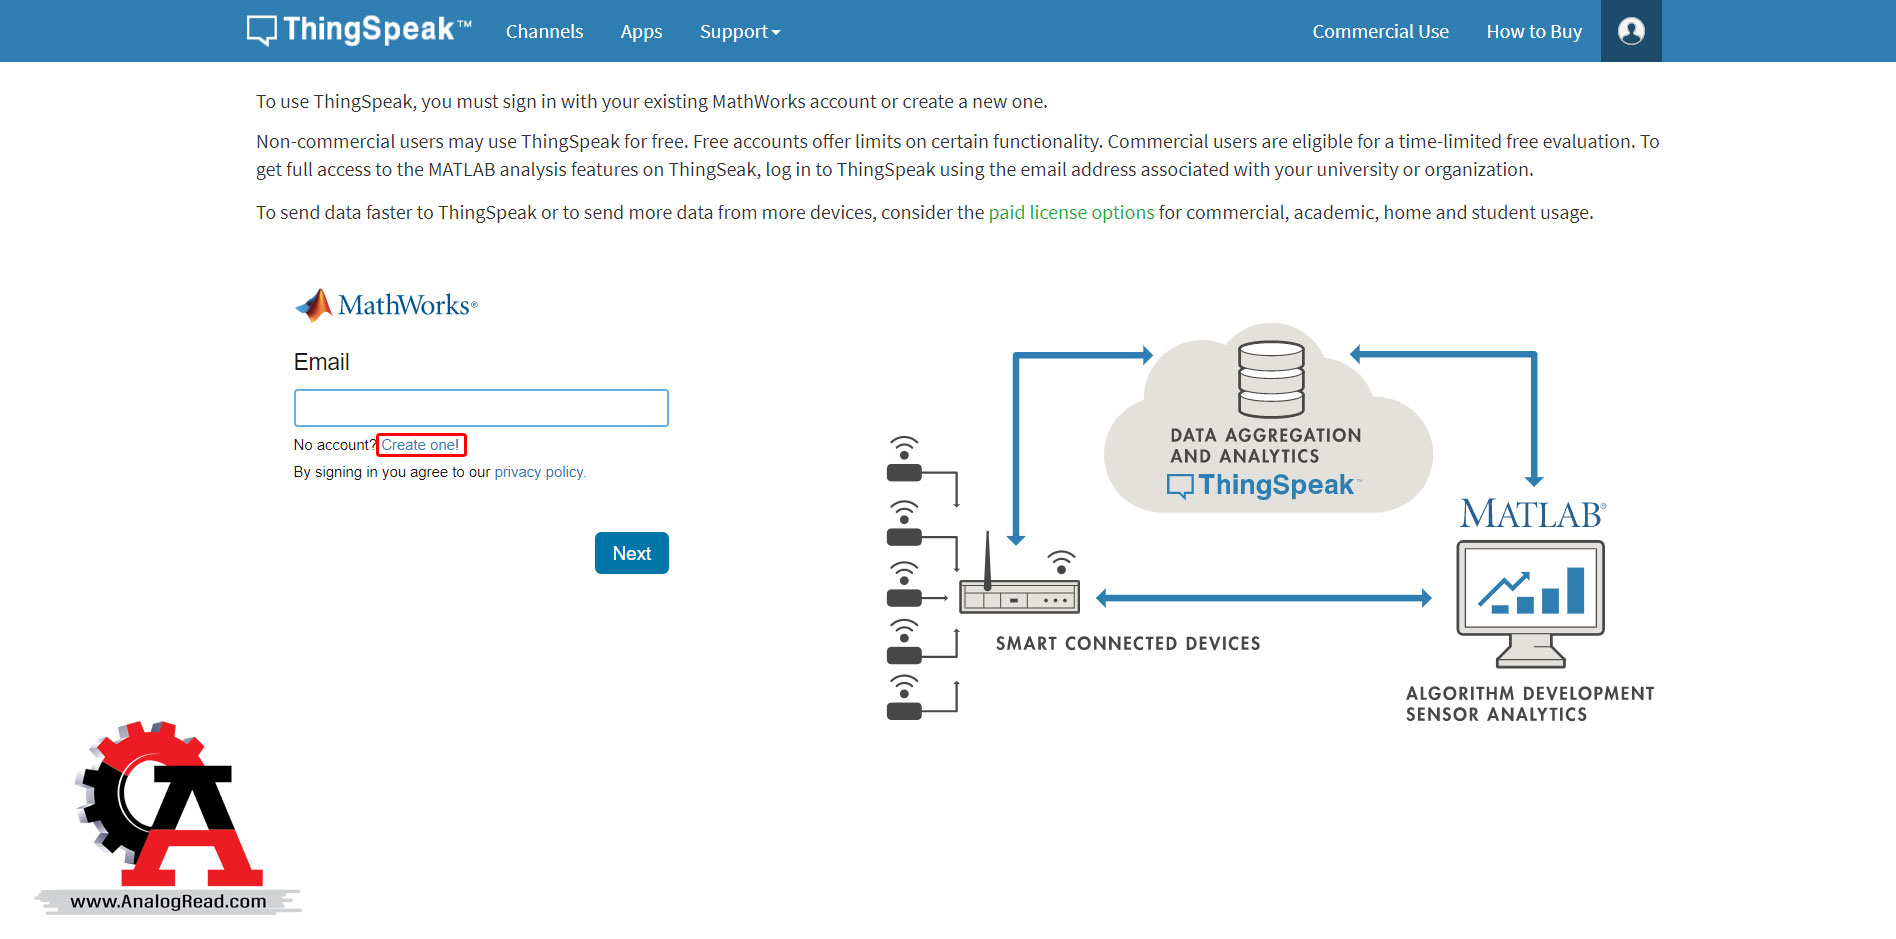1896x939 pixels.
Task: Click the MathWorks logo above Email
Action: tap(386, 305)
